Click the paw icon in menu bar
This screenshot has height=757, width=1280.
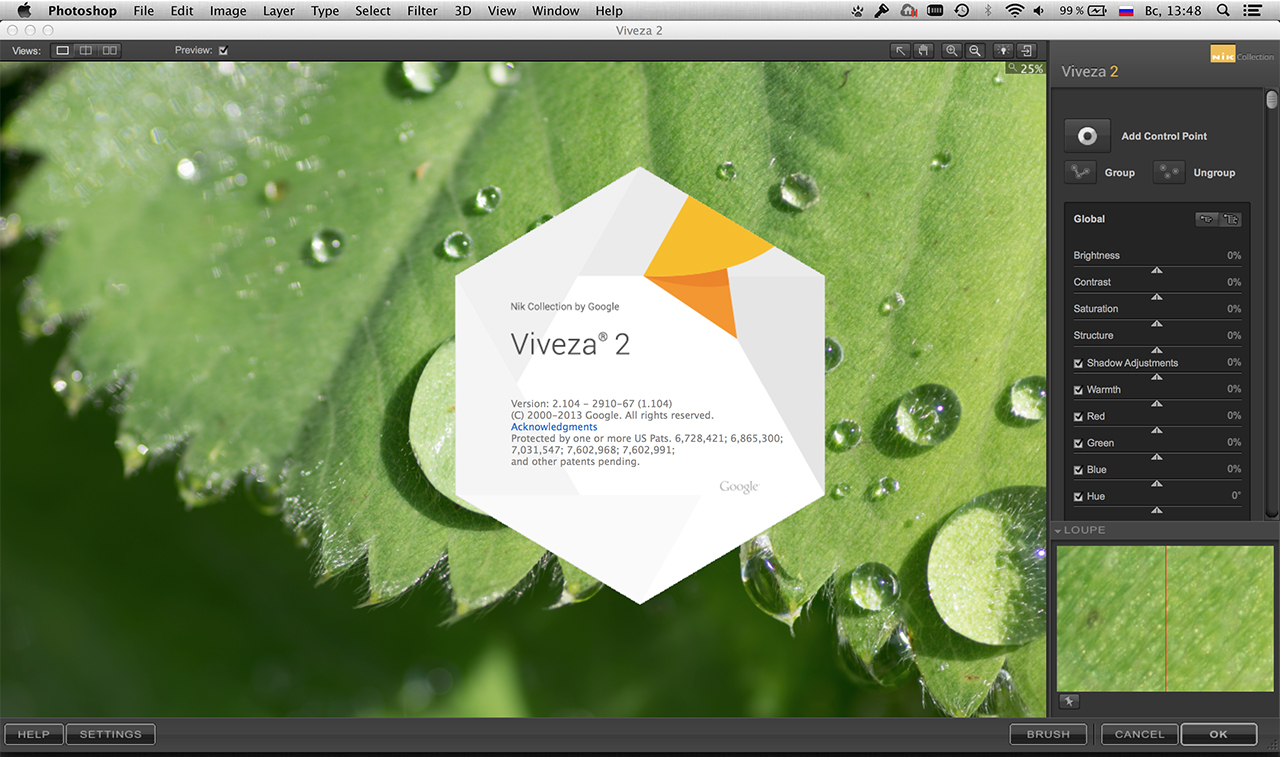pyautogui.click(x=858, y=11)
